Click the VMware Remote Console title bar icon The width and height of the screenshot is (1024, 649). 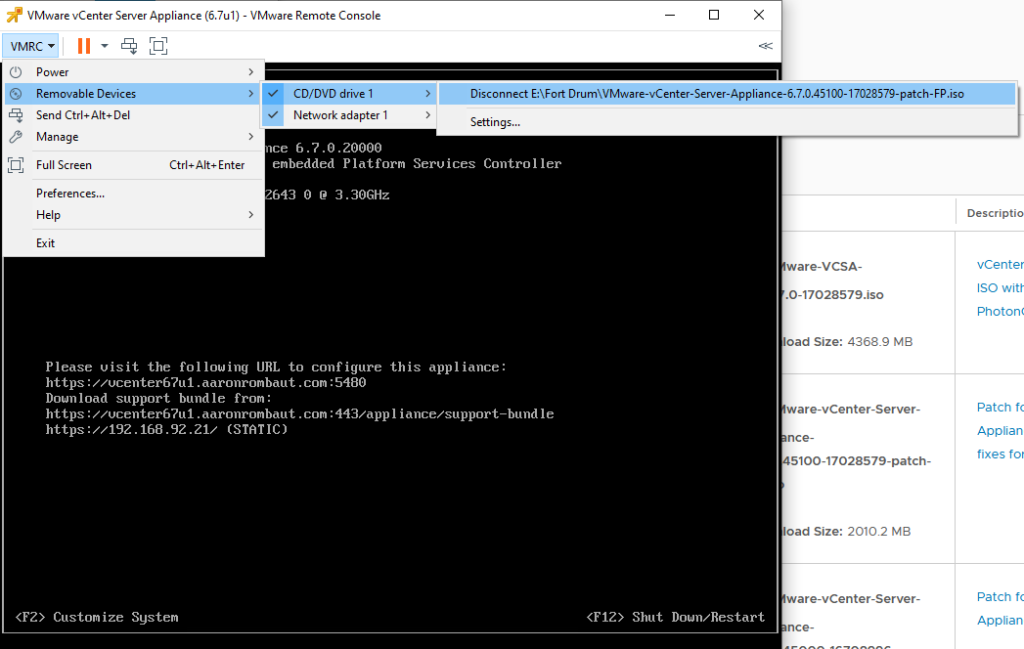click(x=14, y=15)
